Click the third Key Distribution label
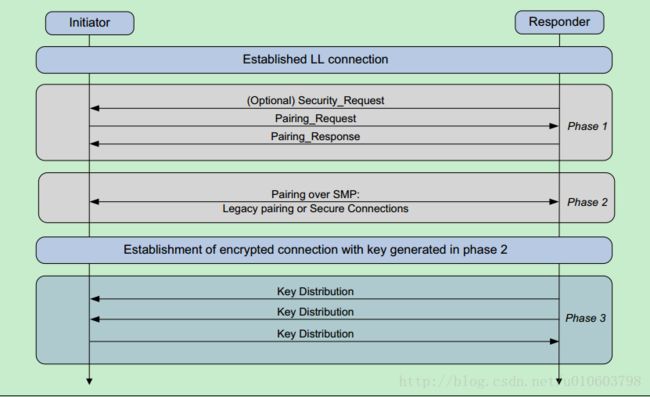 point(315,334)
